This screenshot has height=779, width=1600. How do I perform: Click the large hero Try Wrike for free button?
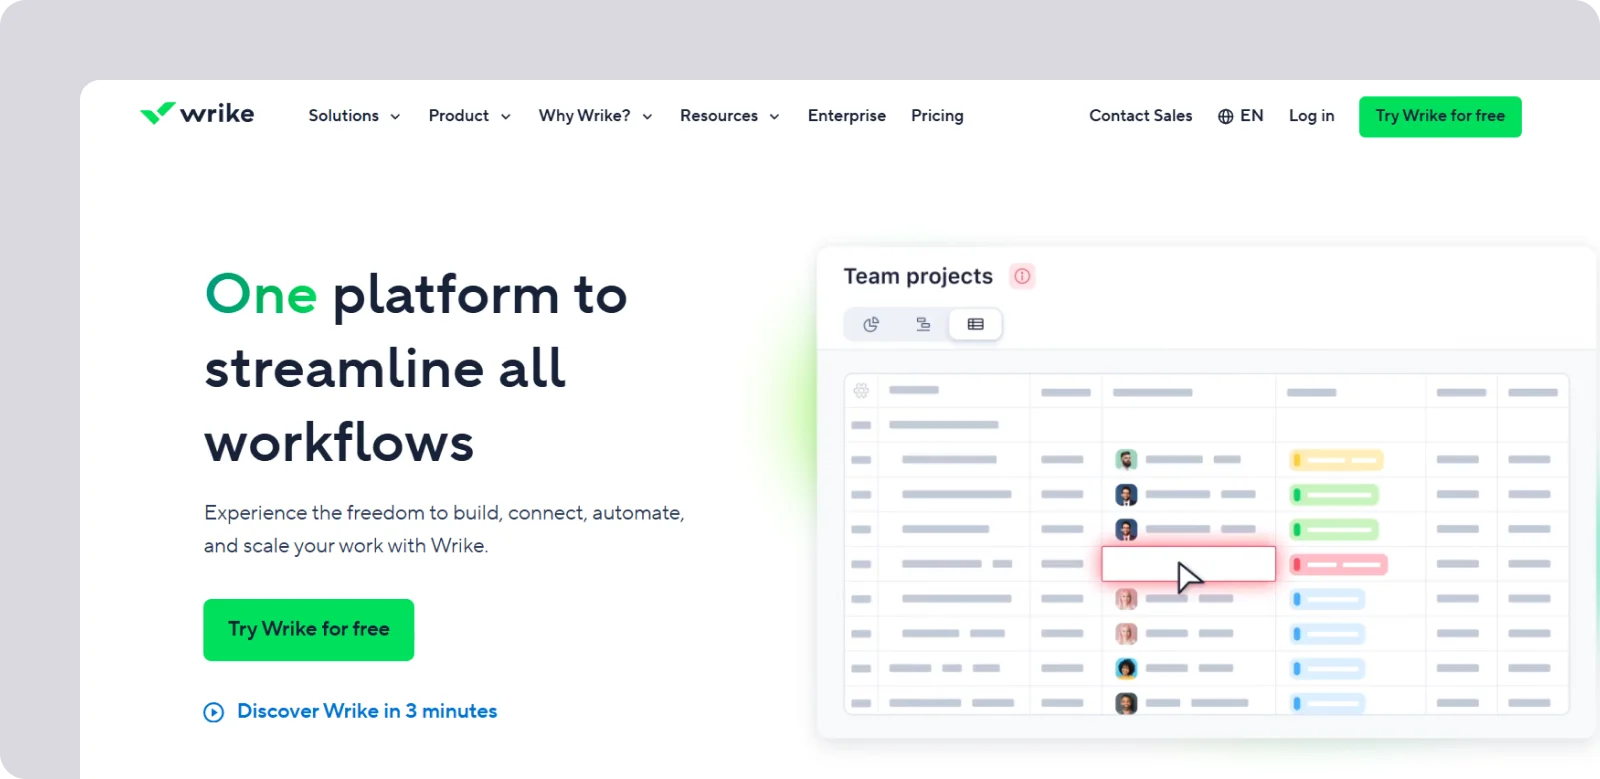[x=309, y=630]
